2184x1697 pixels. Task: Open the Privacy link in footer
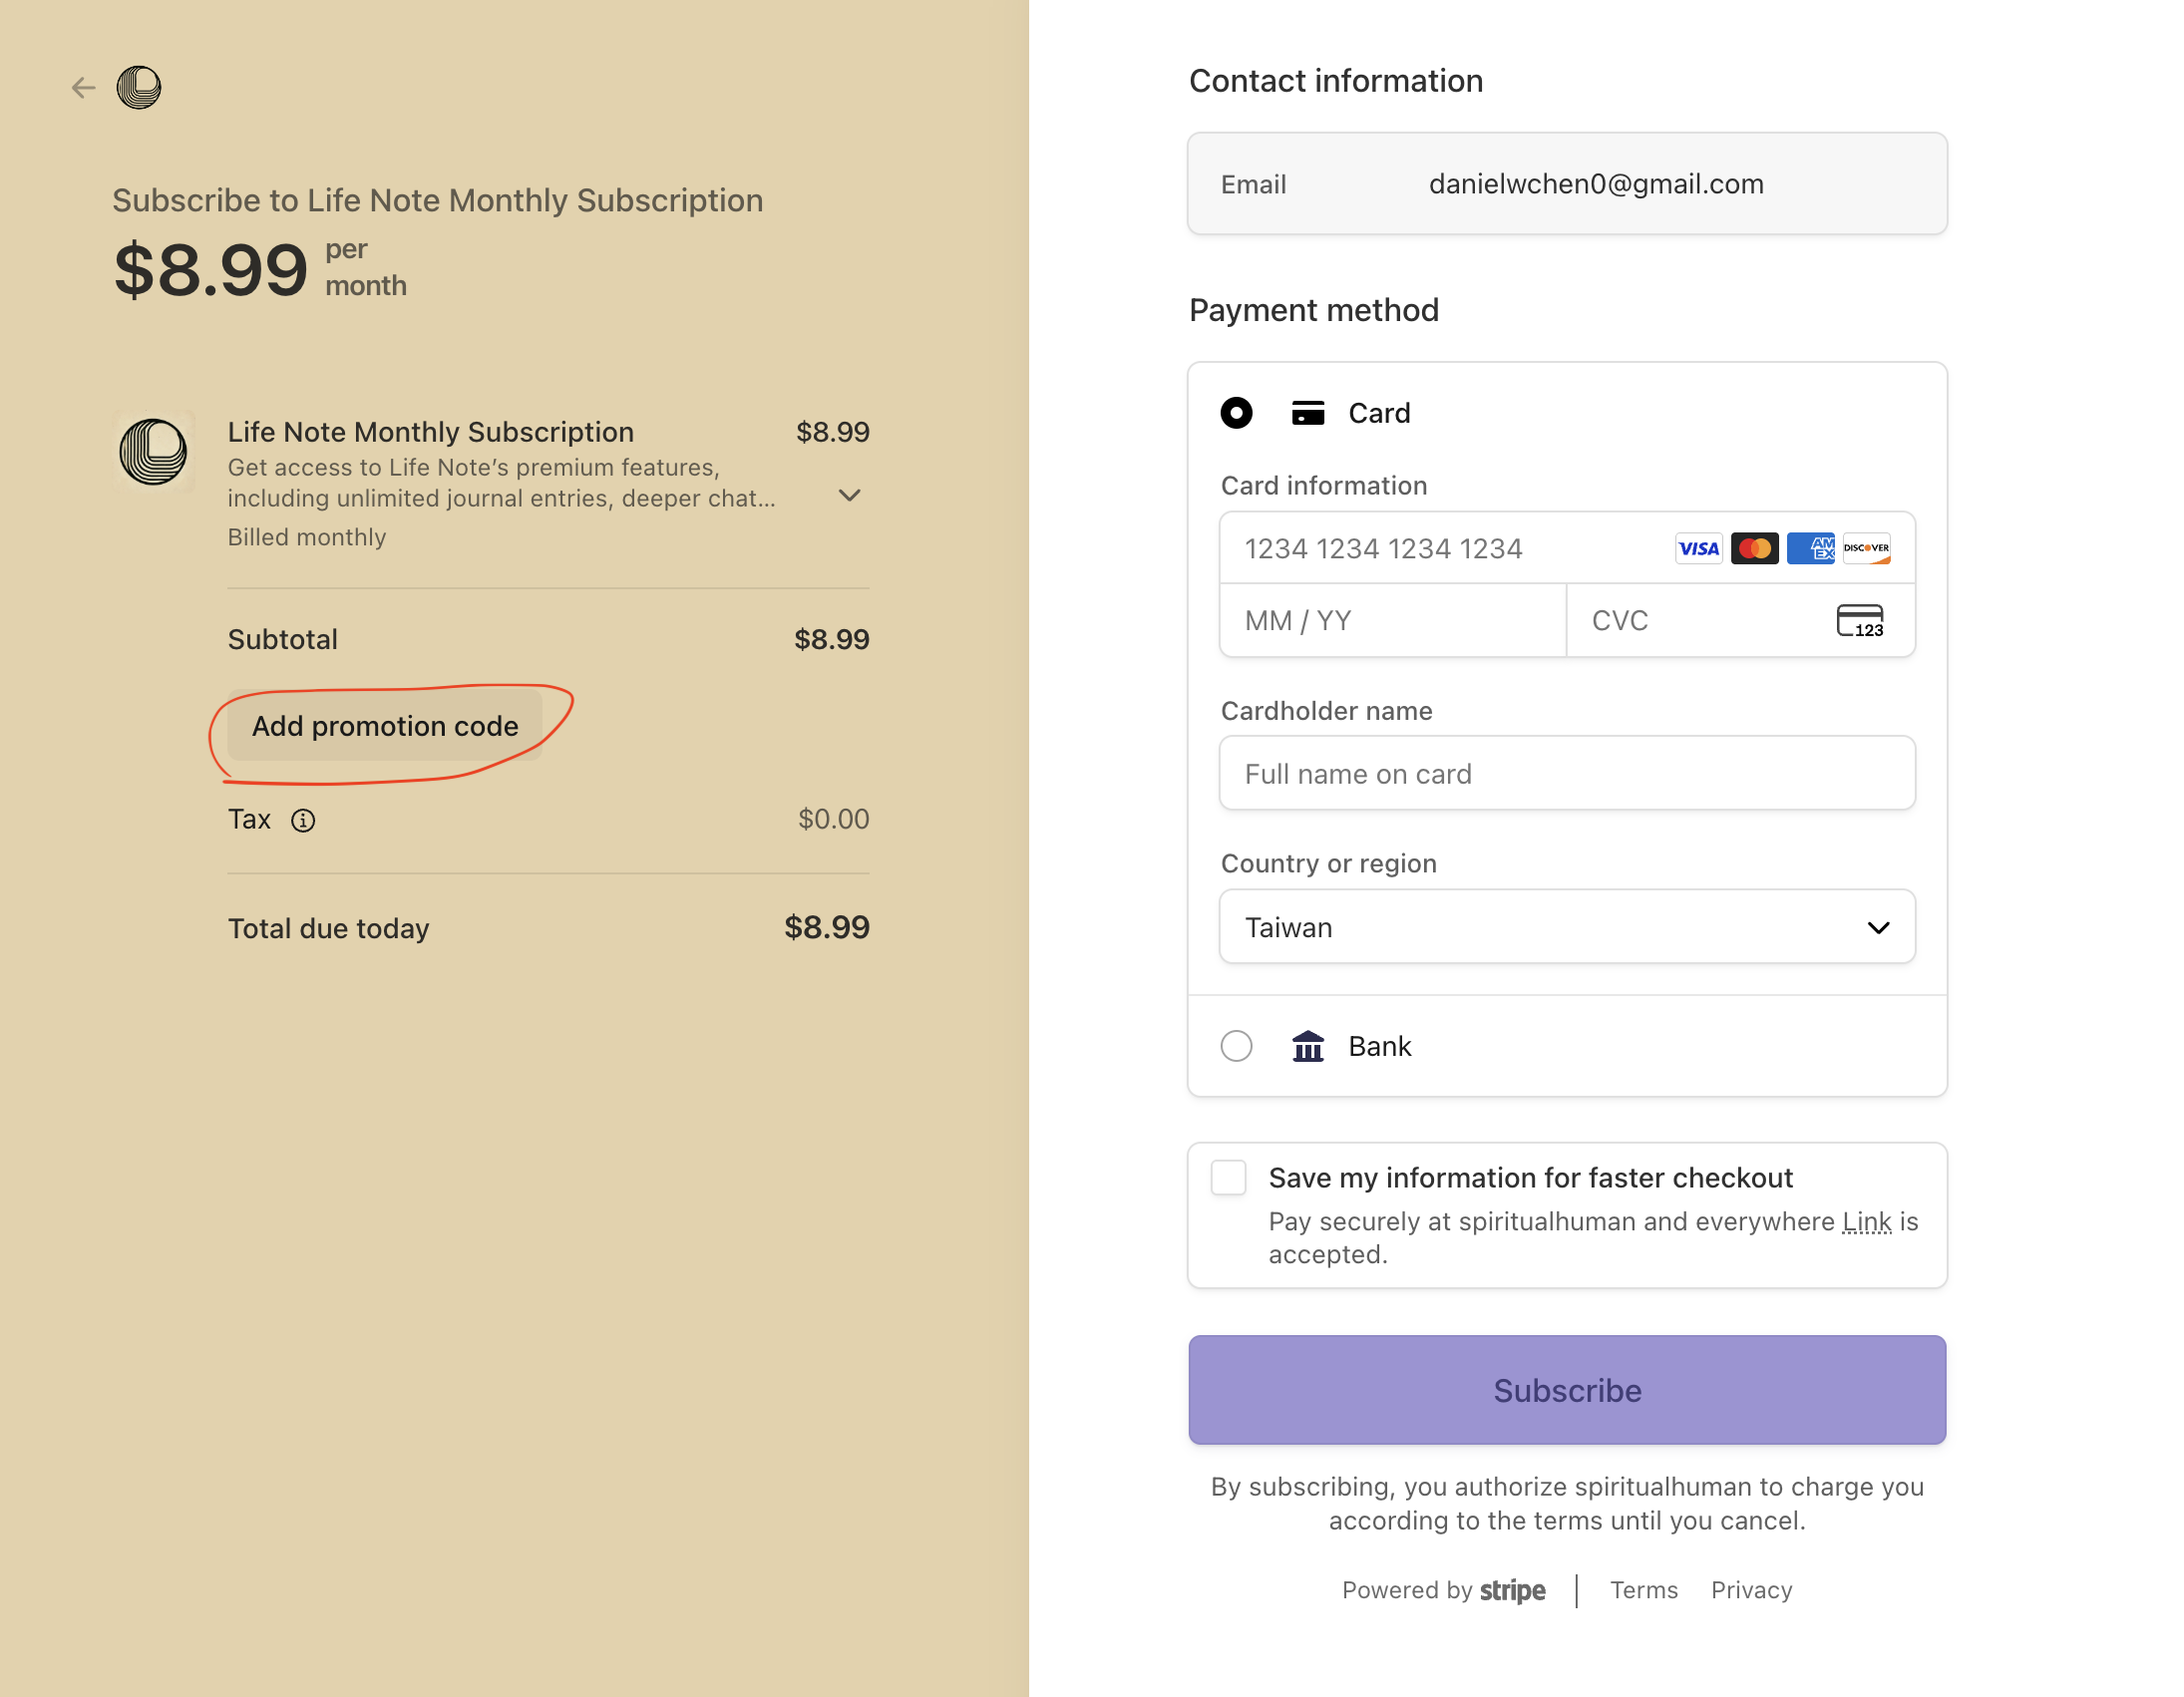pyautogui.click(x=1751, y=1590)
